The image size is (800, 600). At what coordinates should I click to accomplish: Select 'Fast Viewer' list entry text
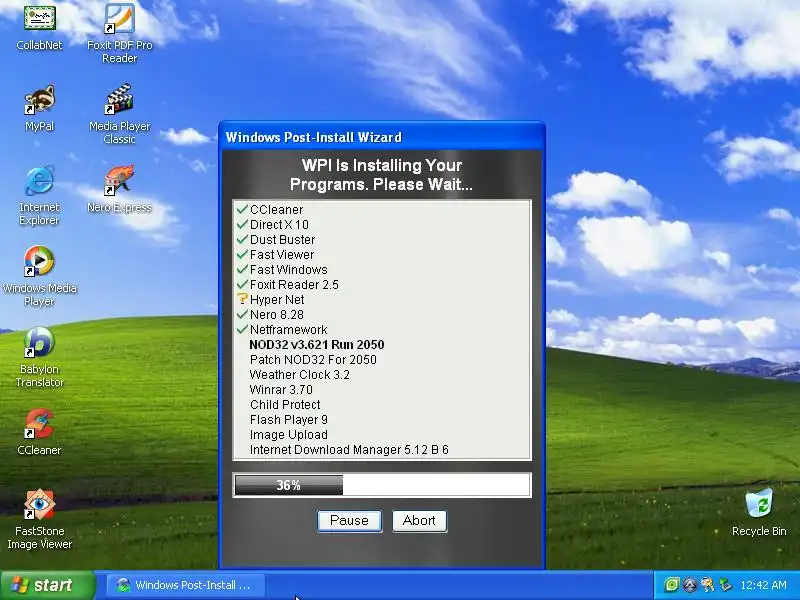coord(282,254)
